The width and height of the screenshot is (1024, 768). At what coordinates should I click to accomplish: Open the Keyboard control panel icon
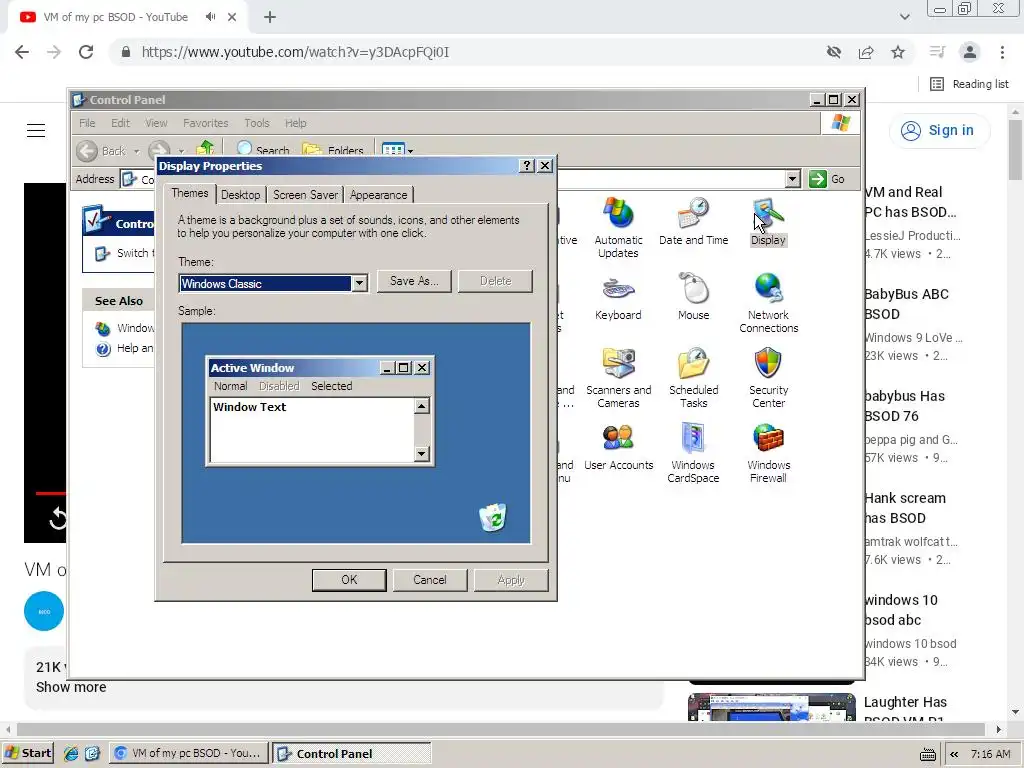(x=618, y=297)
